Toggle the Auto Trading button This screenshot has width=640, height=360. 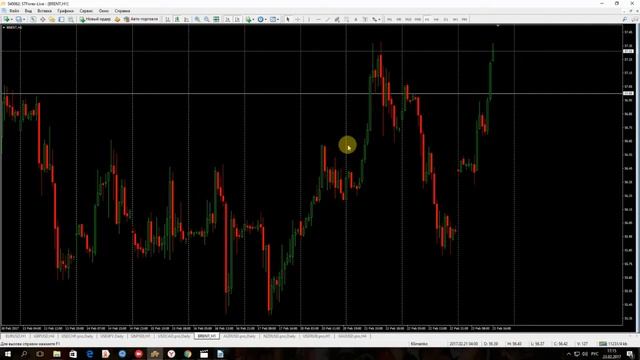point(141,19)
